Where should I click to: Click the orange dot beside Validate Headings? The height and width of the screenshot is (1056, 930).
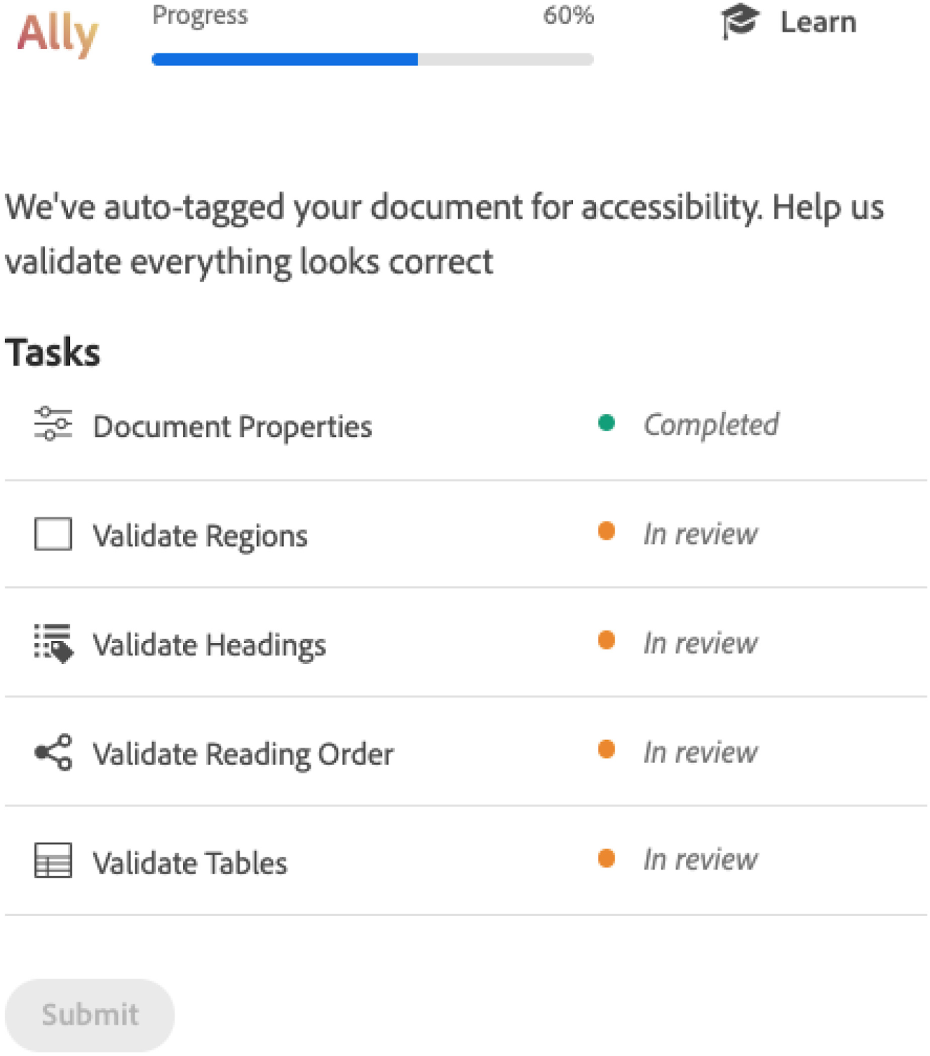(607, 640)
